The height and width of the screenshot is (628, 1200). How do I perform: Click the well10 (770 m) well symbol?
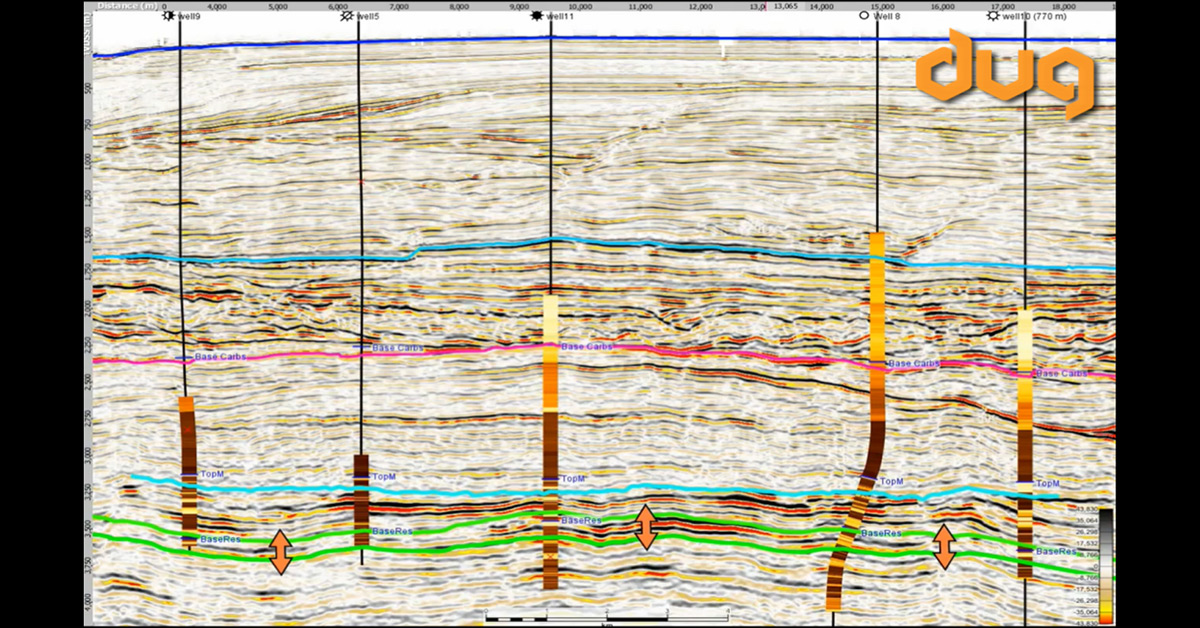pos(991,16)
